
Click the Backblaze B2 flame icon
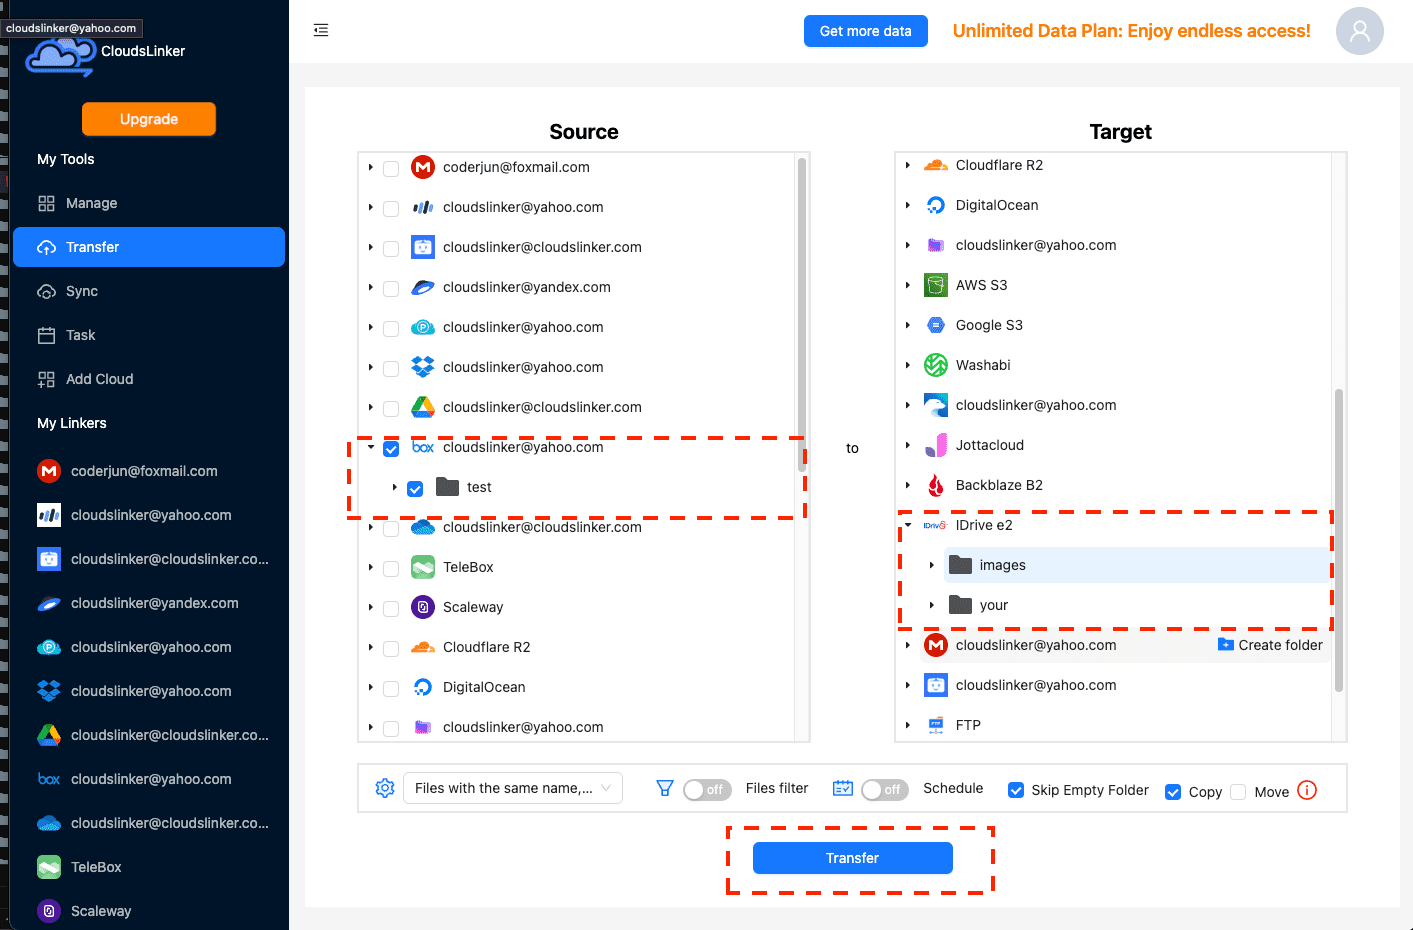point(936,485)
